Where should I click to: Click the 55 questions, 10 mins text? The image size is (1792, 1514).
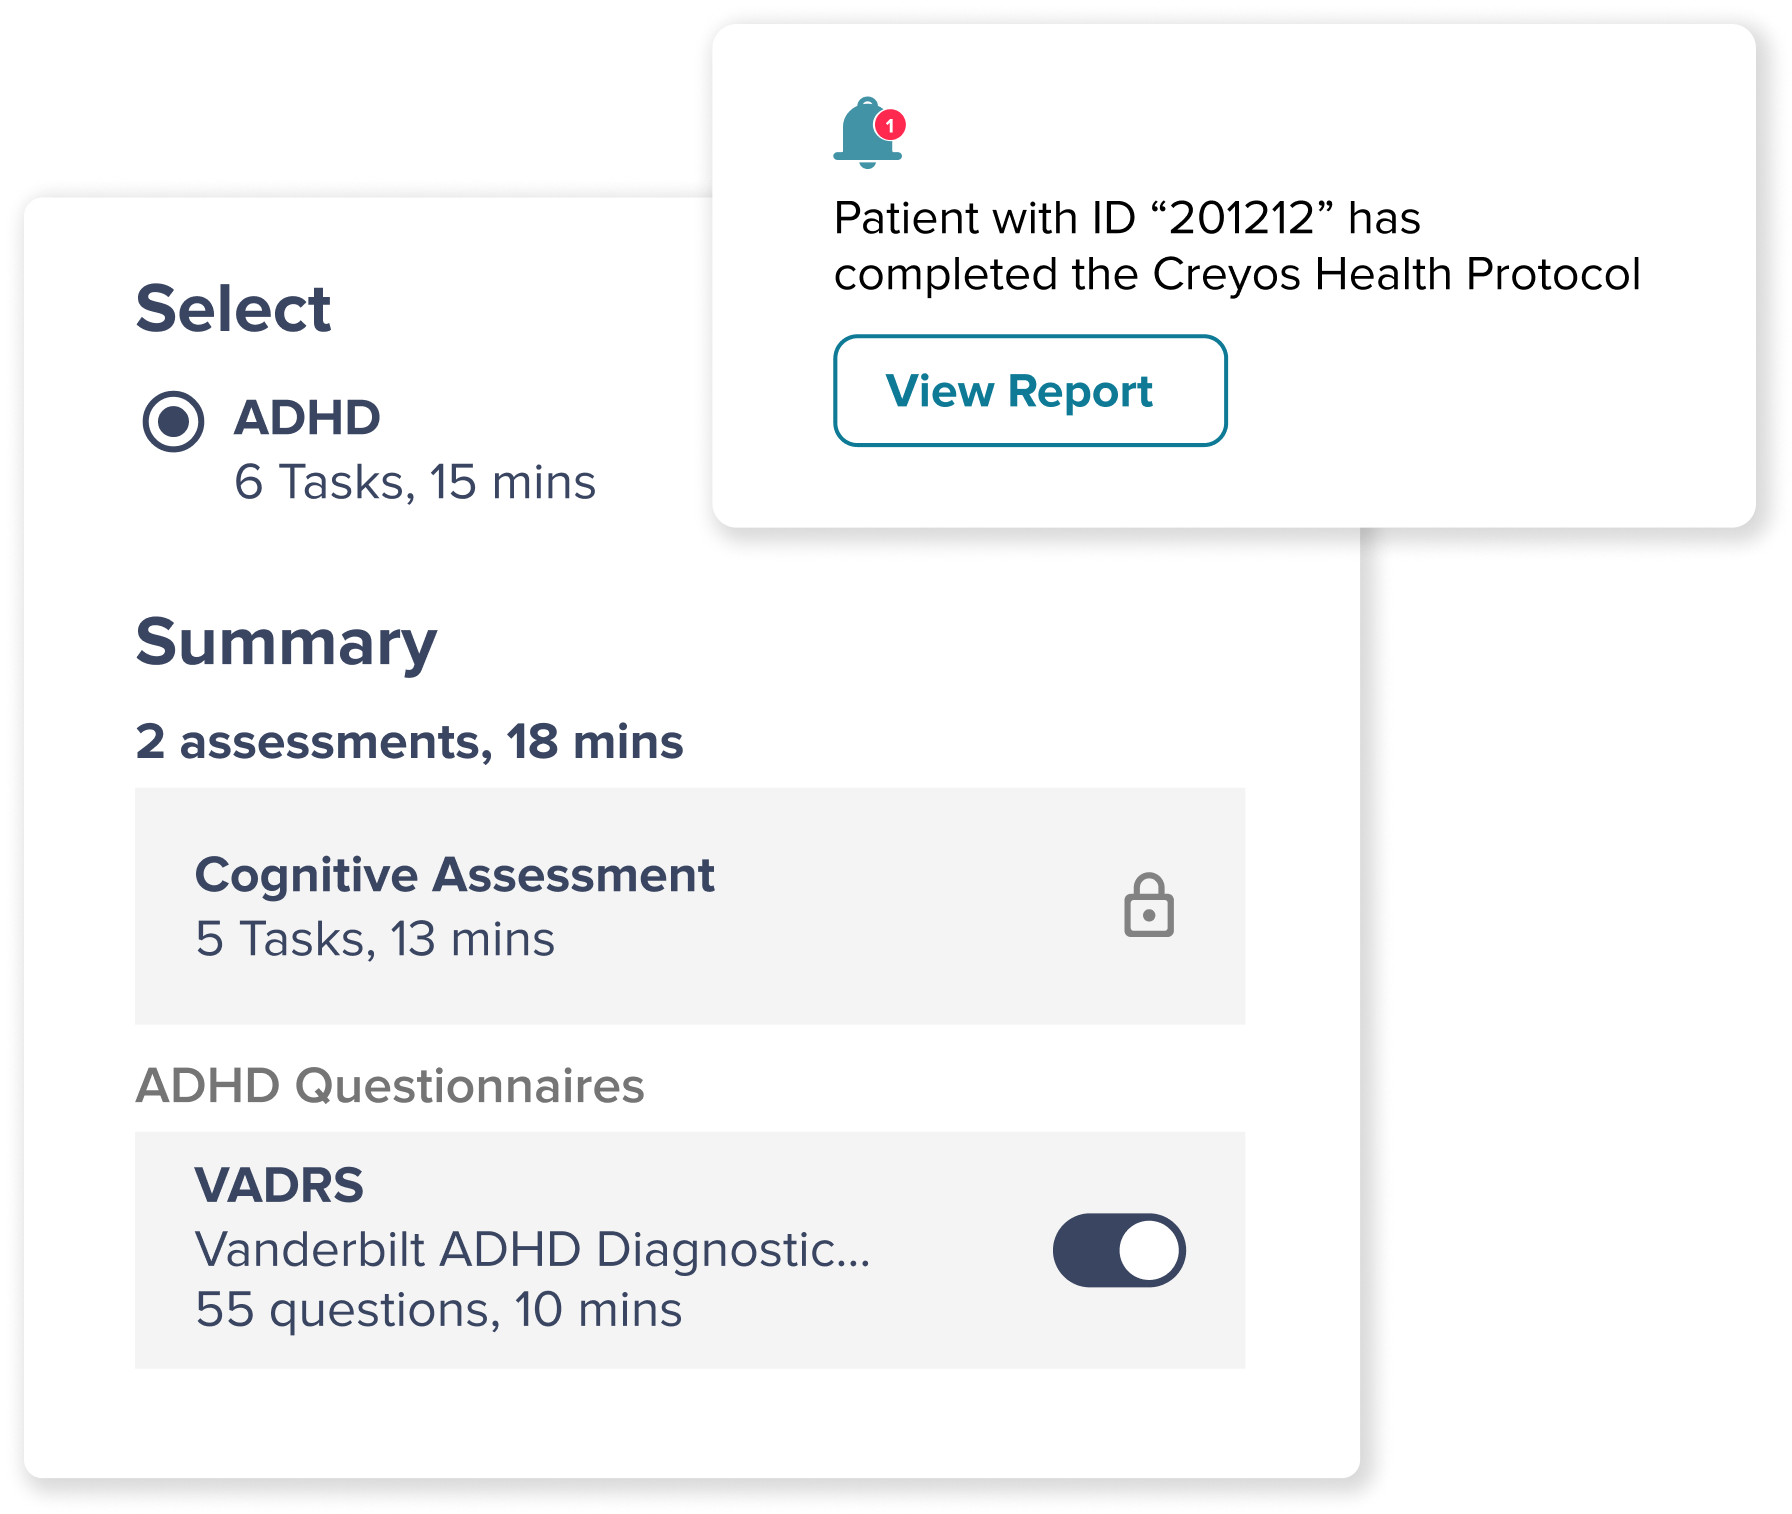pos(439,1310)
